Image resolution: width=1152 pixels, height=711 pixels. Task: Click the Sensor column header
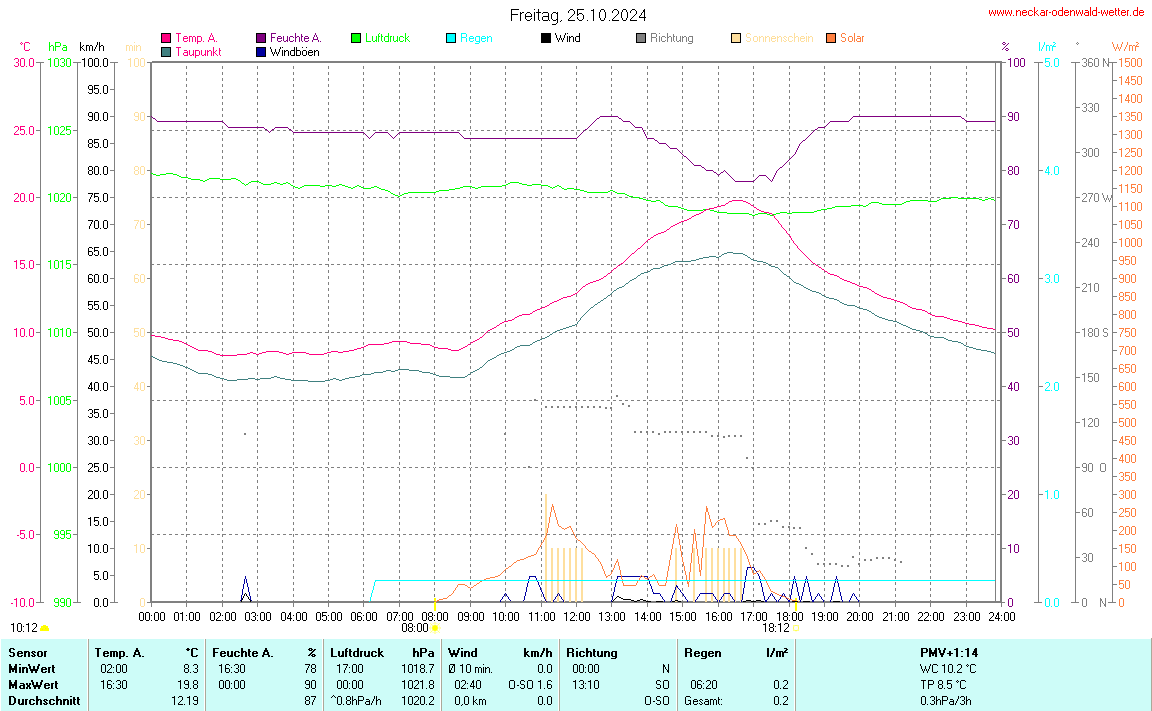(x=27, y=653)
